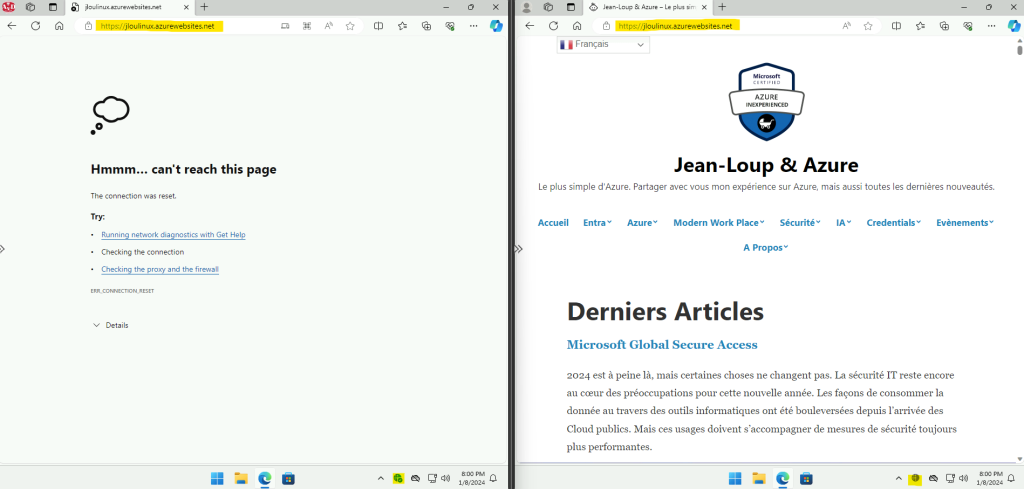The image size is (1024, 489).
Task: Launch Copilot in the left browser
Action: (x=496, y=25)
